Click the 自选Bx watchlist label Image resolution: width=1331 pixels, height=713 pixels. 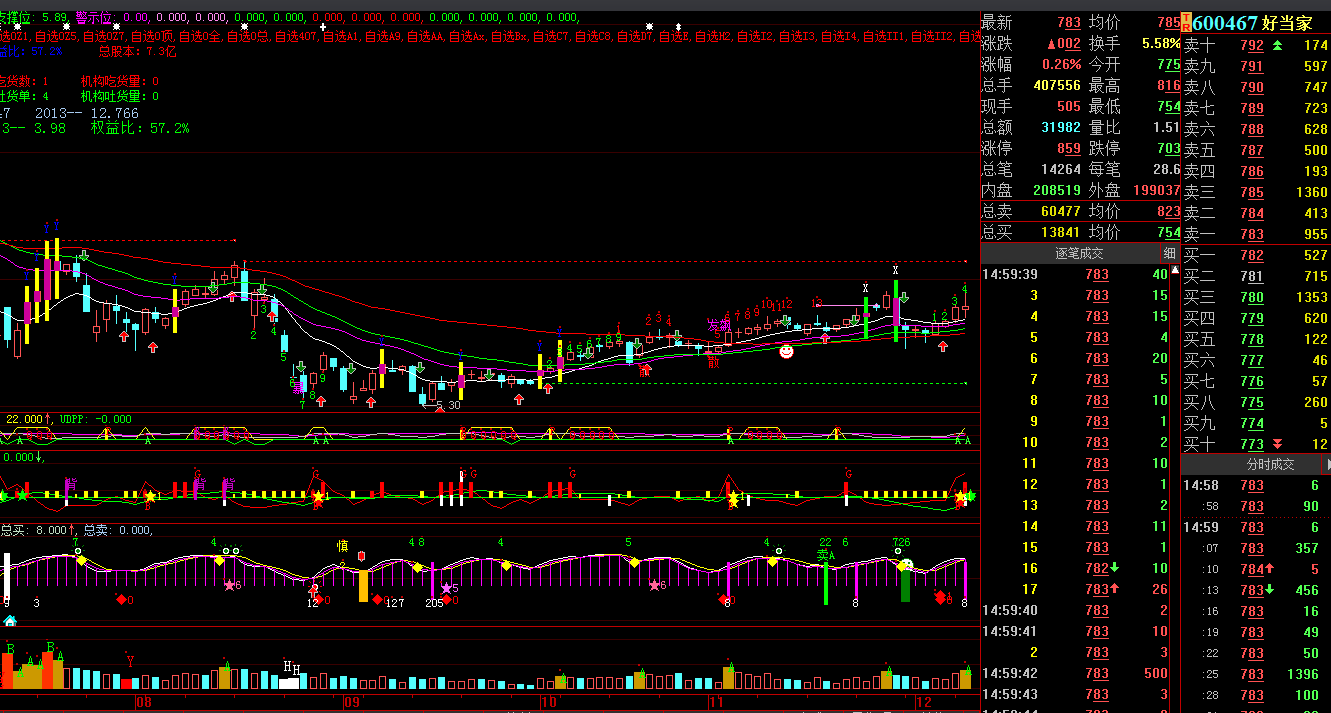[510, 37]
